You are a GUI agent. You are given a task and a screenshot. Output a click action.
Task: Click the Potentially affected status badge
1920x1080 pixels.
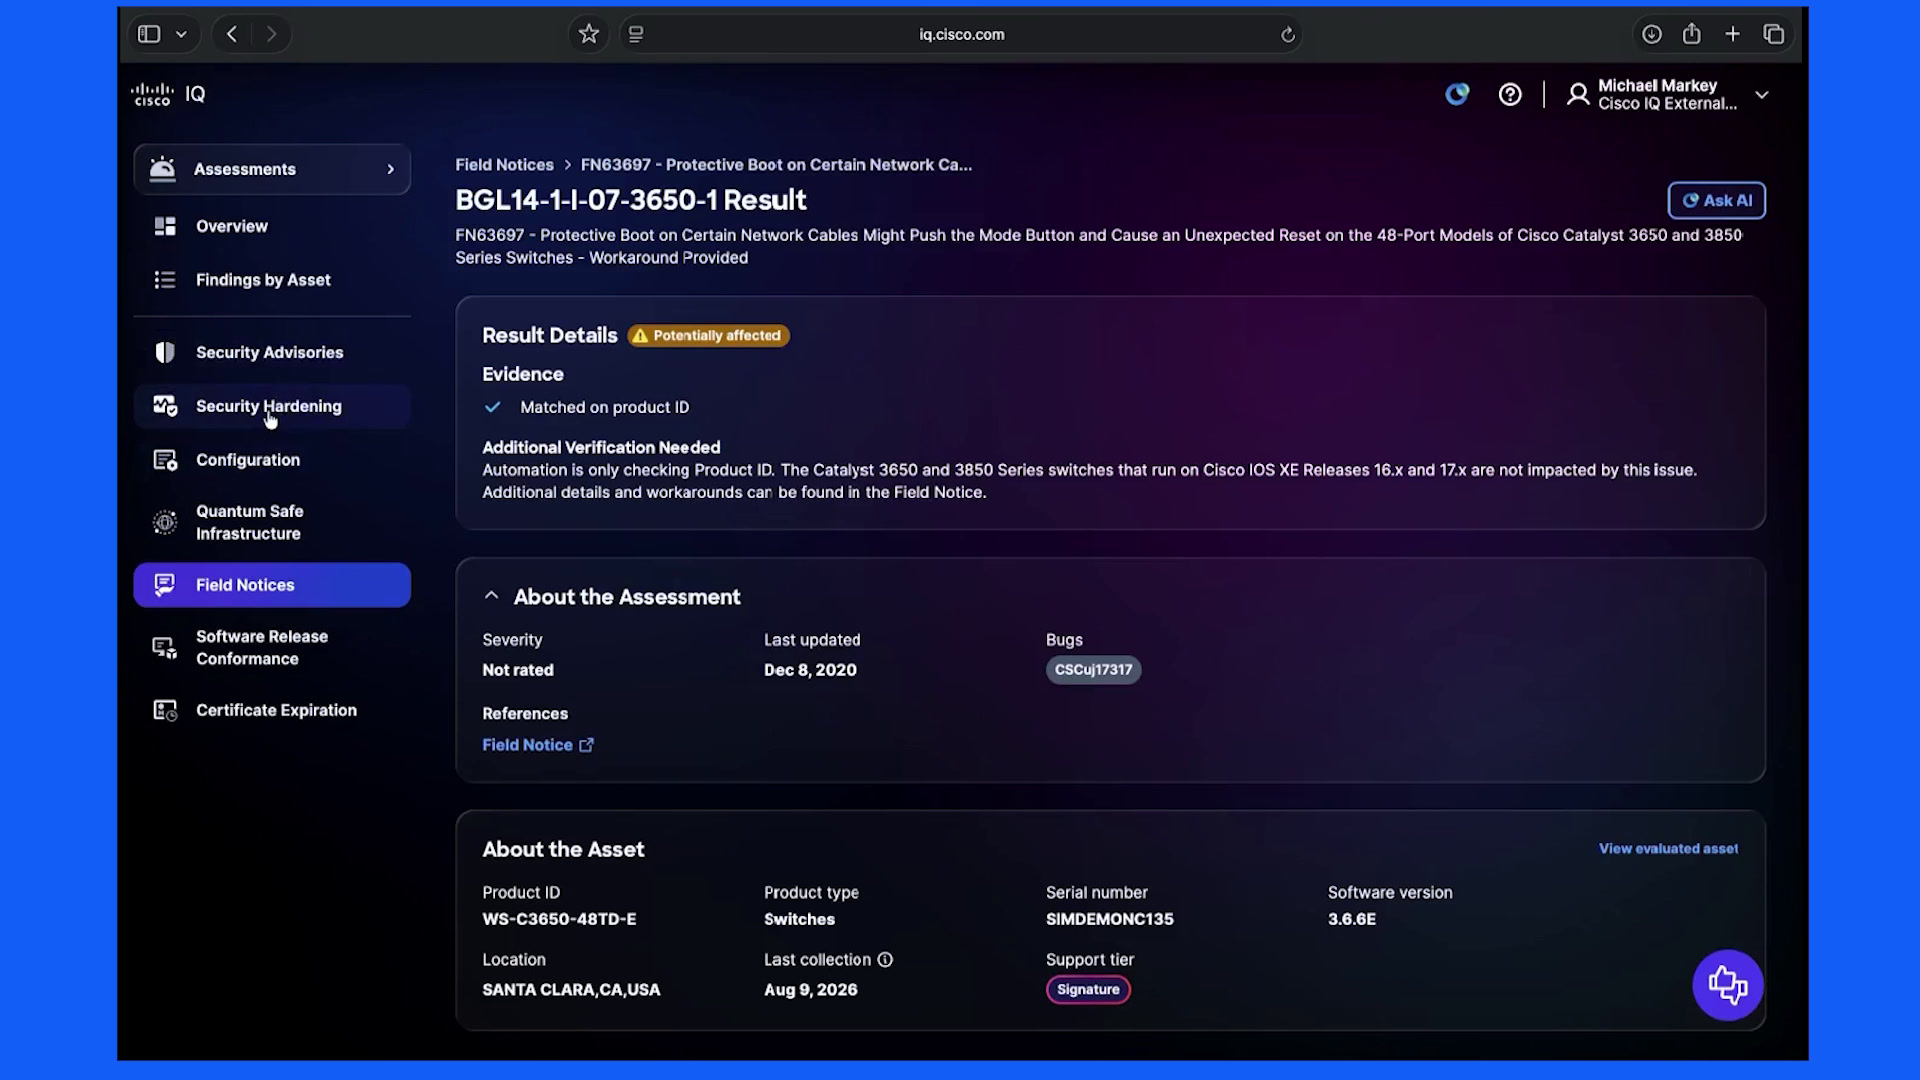click(708, 336)
